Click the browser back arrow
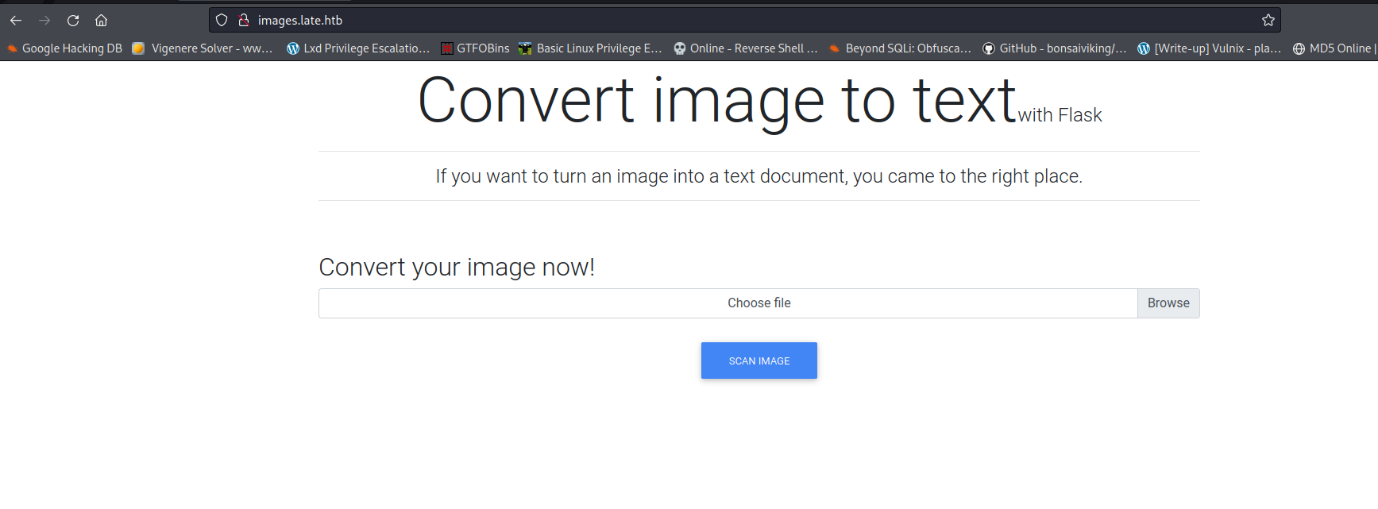The image size is (1378, 509). coord(16,20)
